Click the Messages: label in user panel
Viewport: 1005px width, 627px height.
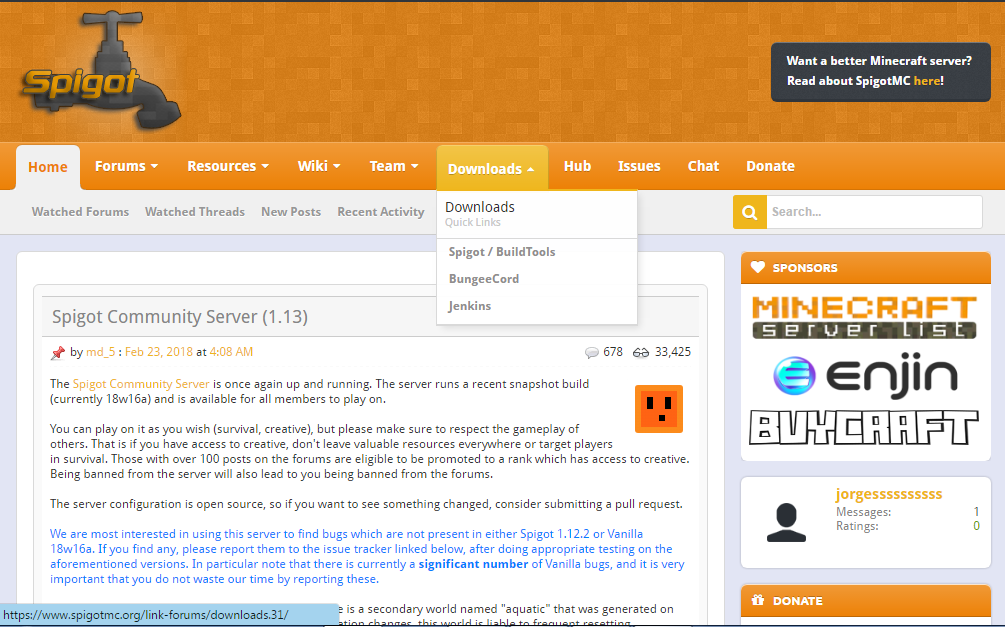863,512
